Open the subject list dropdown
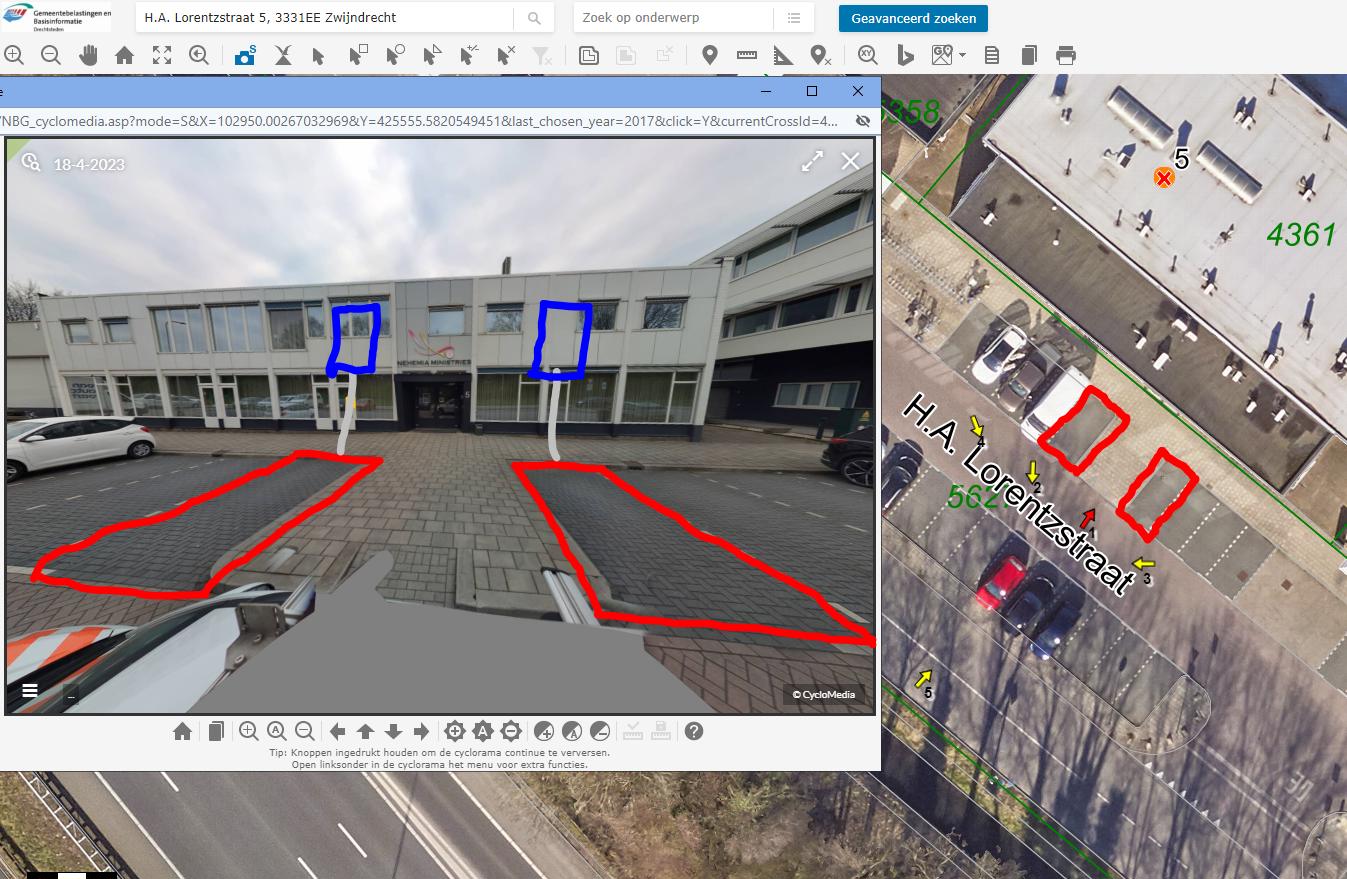The width and height of the screenshot is (1347, 879). tap(793, 18)
